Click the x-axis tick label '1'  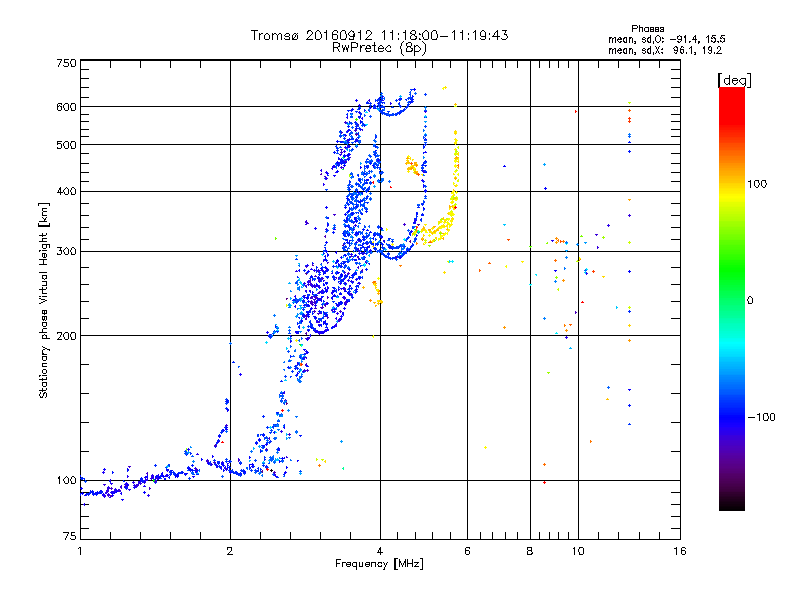[80, 551]
